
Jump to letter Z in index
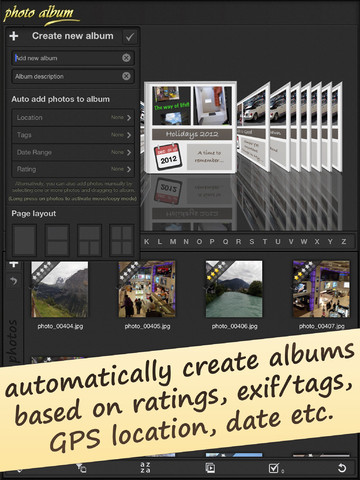(344, 242)
